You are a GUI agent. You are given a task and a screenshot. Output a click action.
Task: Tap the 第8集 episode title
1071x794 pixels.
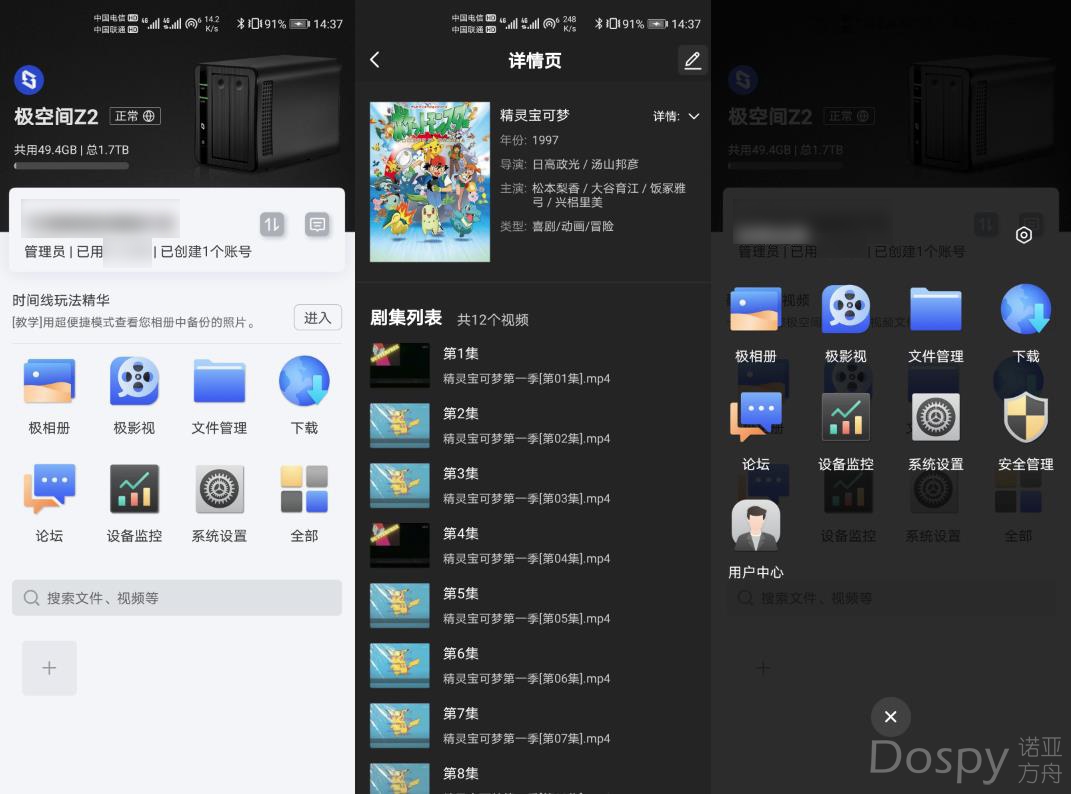point(461,774)
